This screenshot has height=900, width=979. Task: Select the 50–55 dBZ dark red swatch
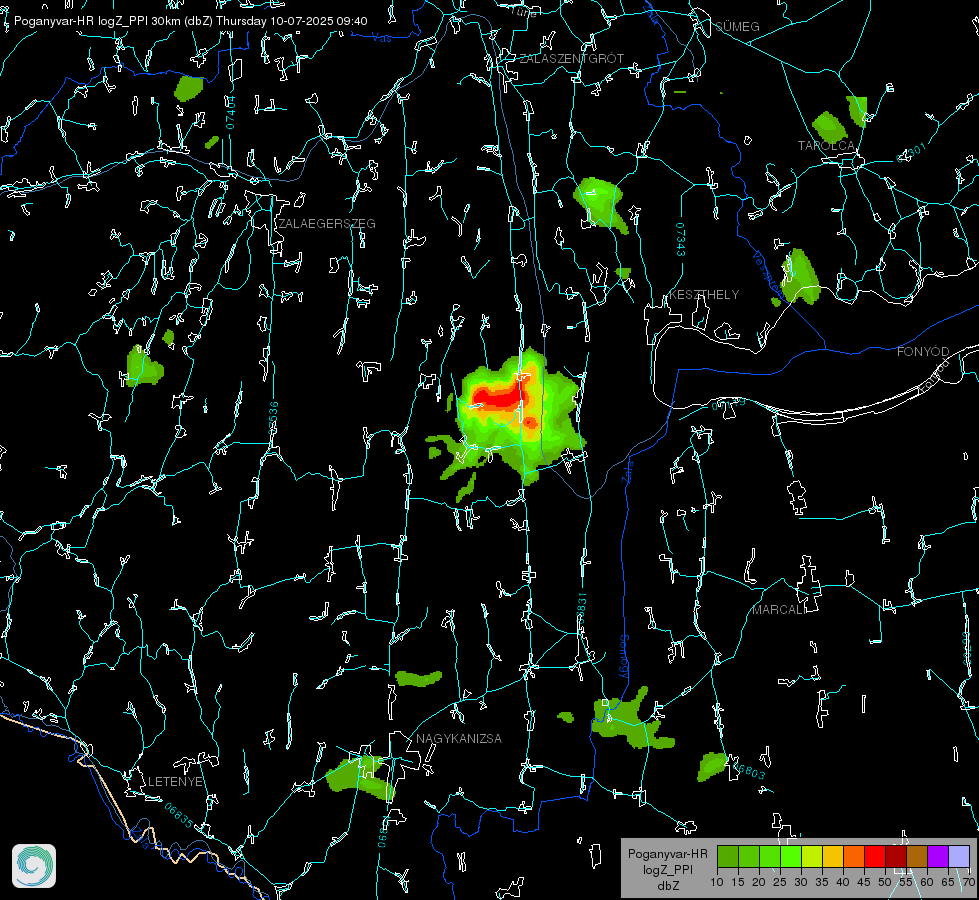[896, 856]
